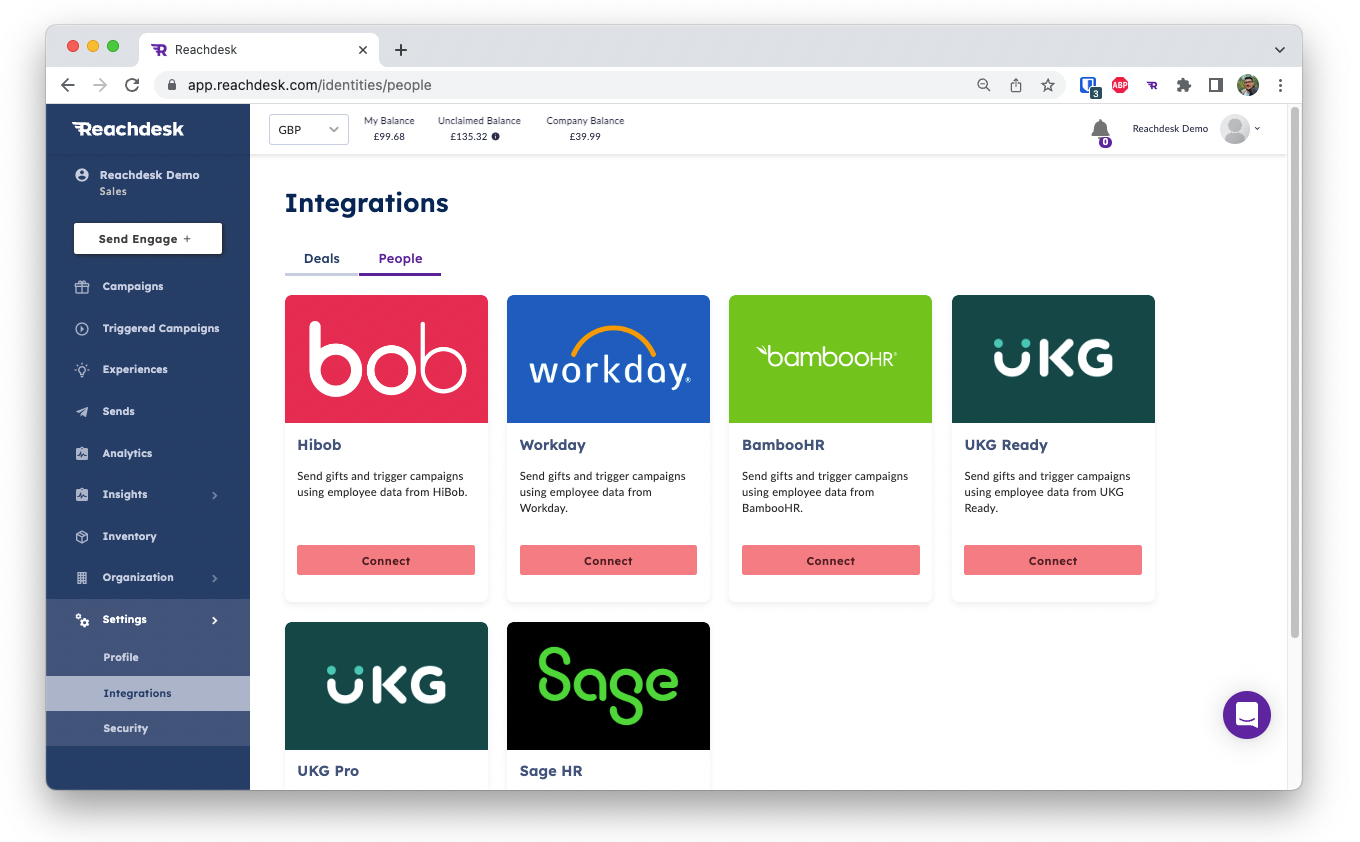Open the Reachdesk extension icon in toolbar

coord(1152,85)
